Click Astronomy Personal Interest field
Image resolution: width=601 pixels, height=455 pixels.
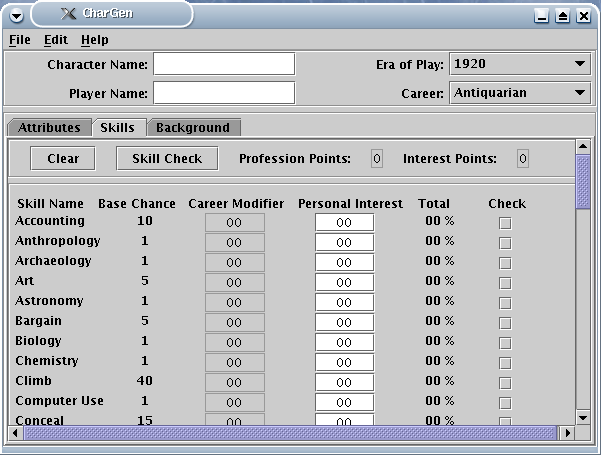point(344,302)
